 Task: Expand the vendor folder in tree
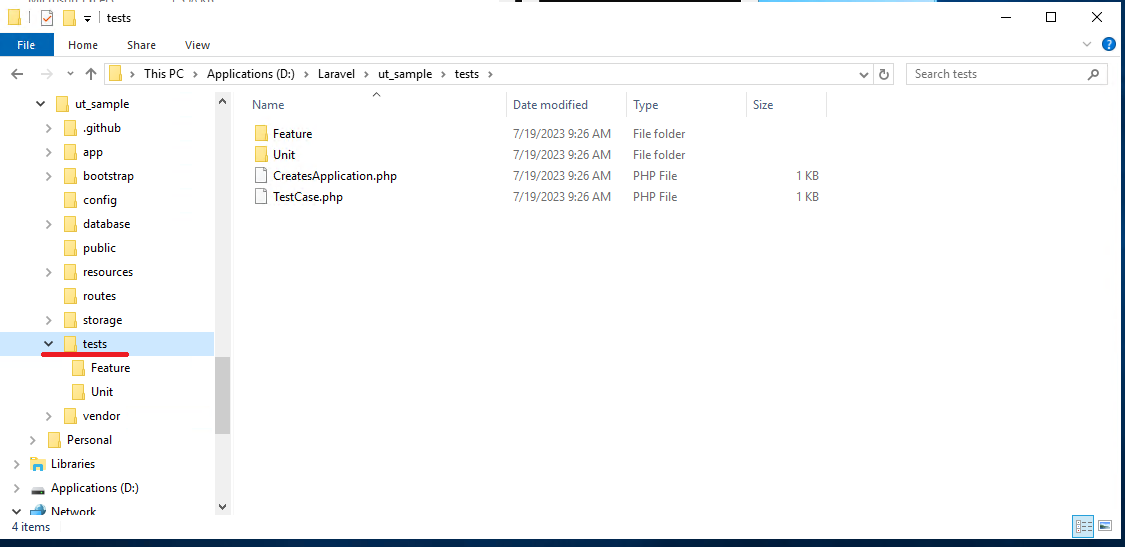(x=49, y=416)
